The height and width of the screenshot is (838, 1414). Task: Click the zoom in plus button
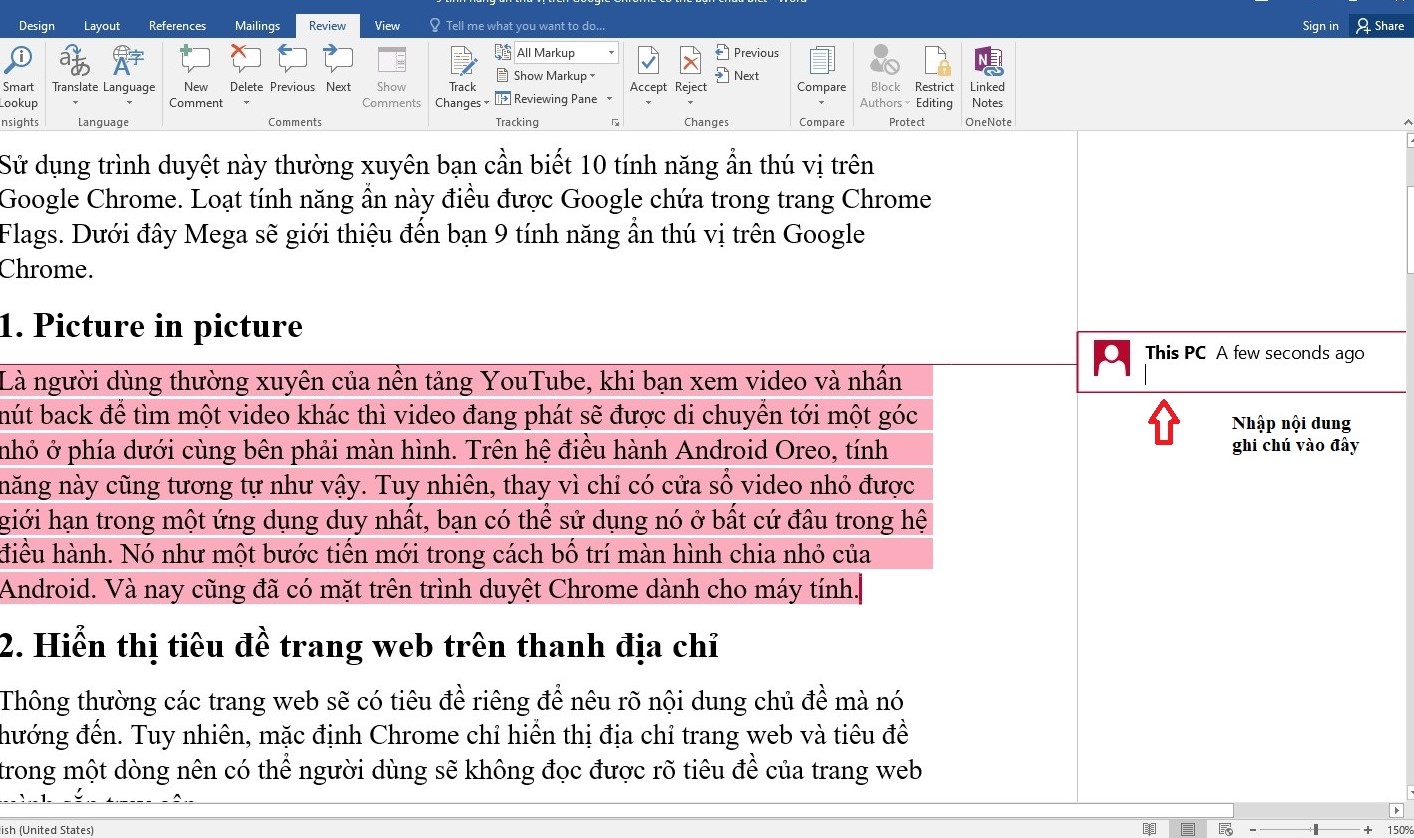click(1368, 830)
